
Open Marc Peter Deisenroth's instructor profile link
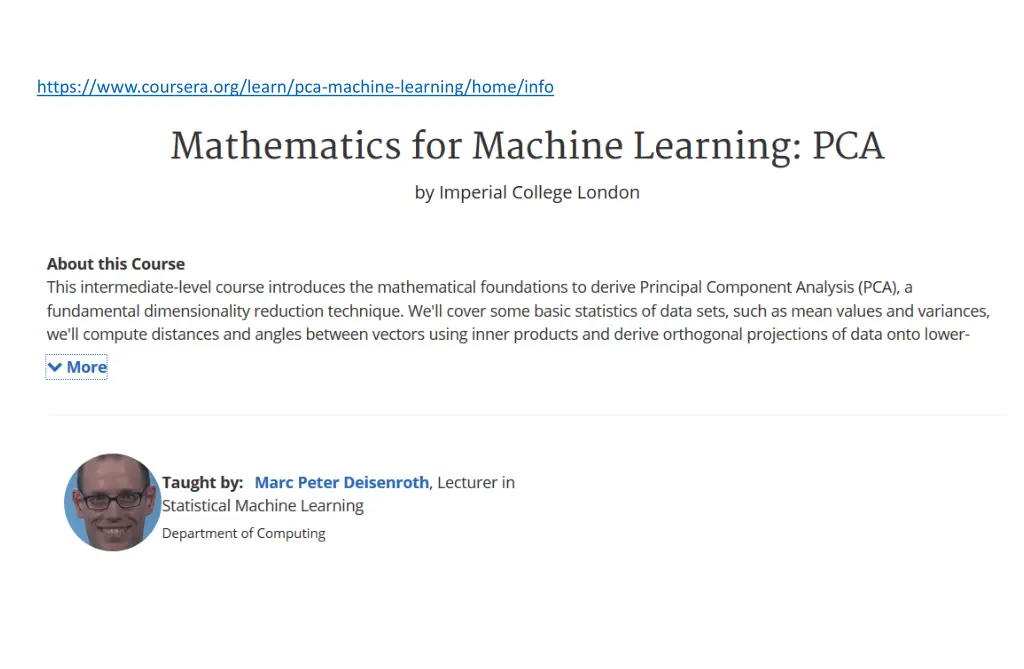[342, 483]
